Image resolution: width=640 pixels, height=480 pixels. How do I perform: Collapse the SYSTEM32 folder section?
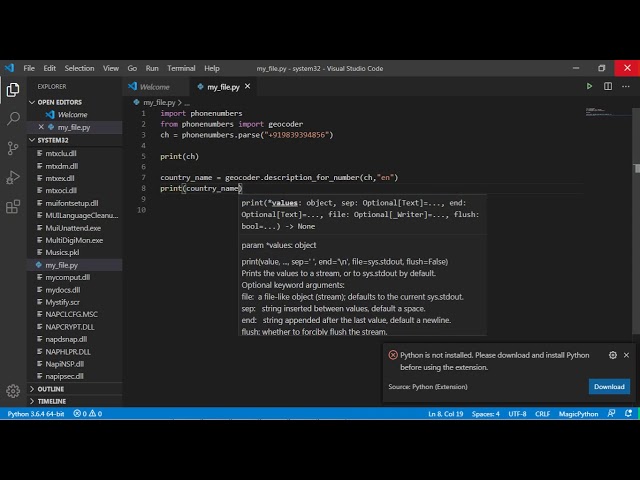[32, 140]
